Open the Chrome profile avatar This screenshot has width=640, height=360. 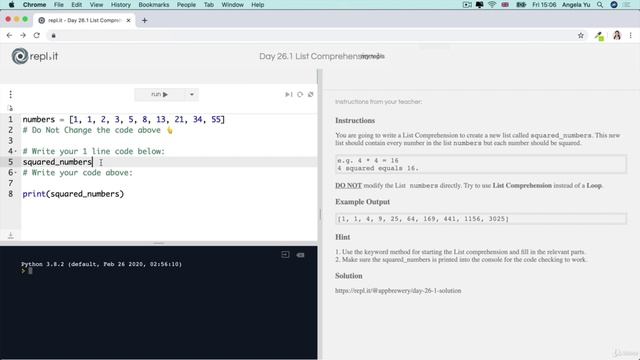[x=617, y=36]
